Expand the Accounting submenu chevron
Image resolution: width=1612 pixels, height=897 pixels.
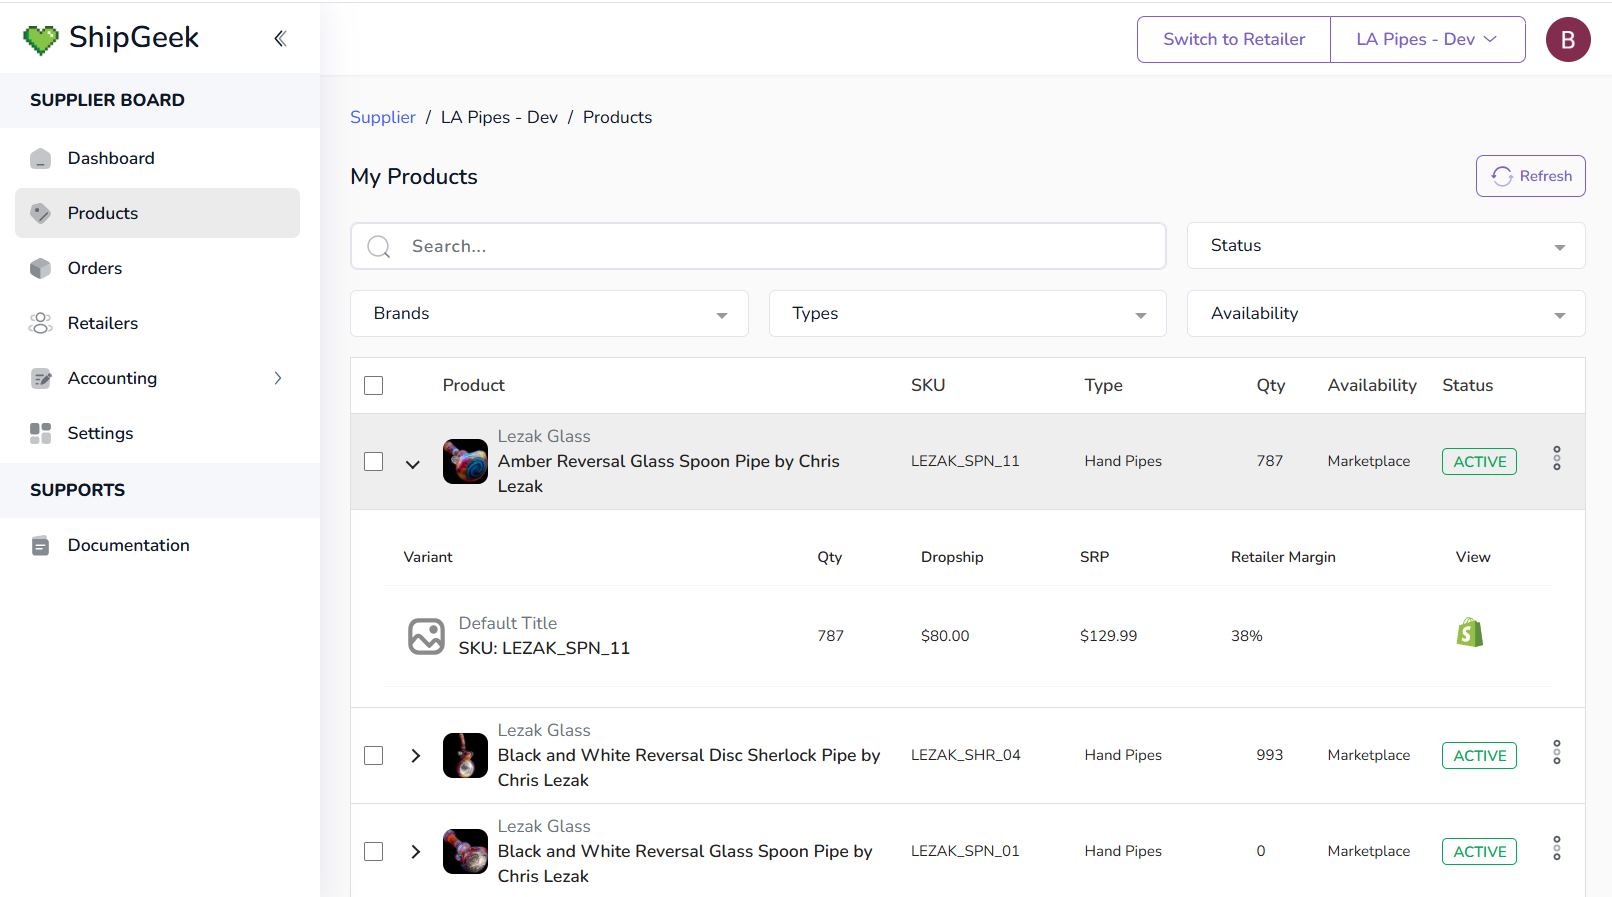click(x=278, y=378)
